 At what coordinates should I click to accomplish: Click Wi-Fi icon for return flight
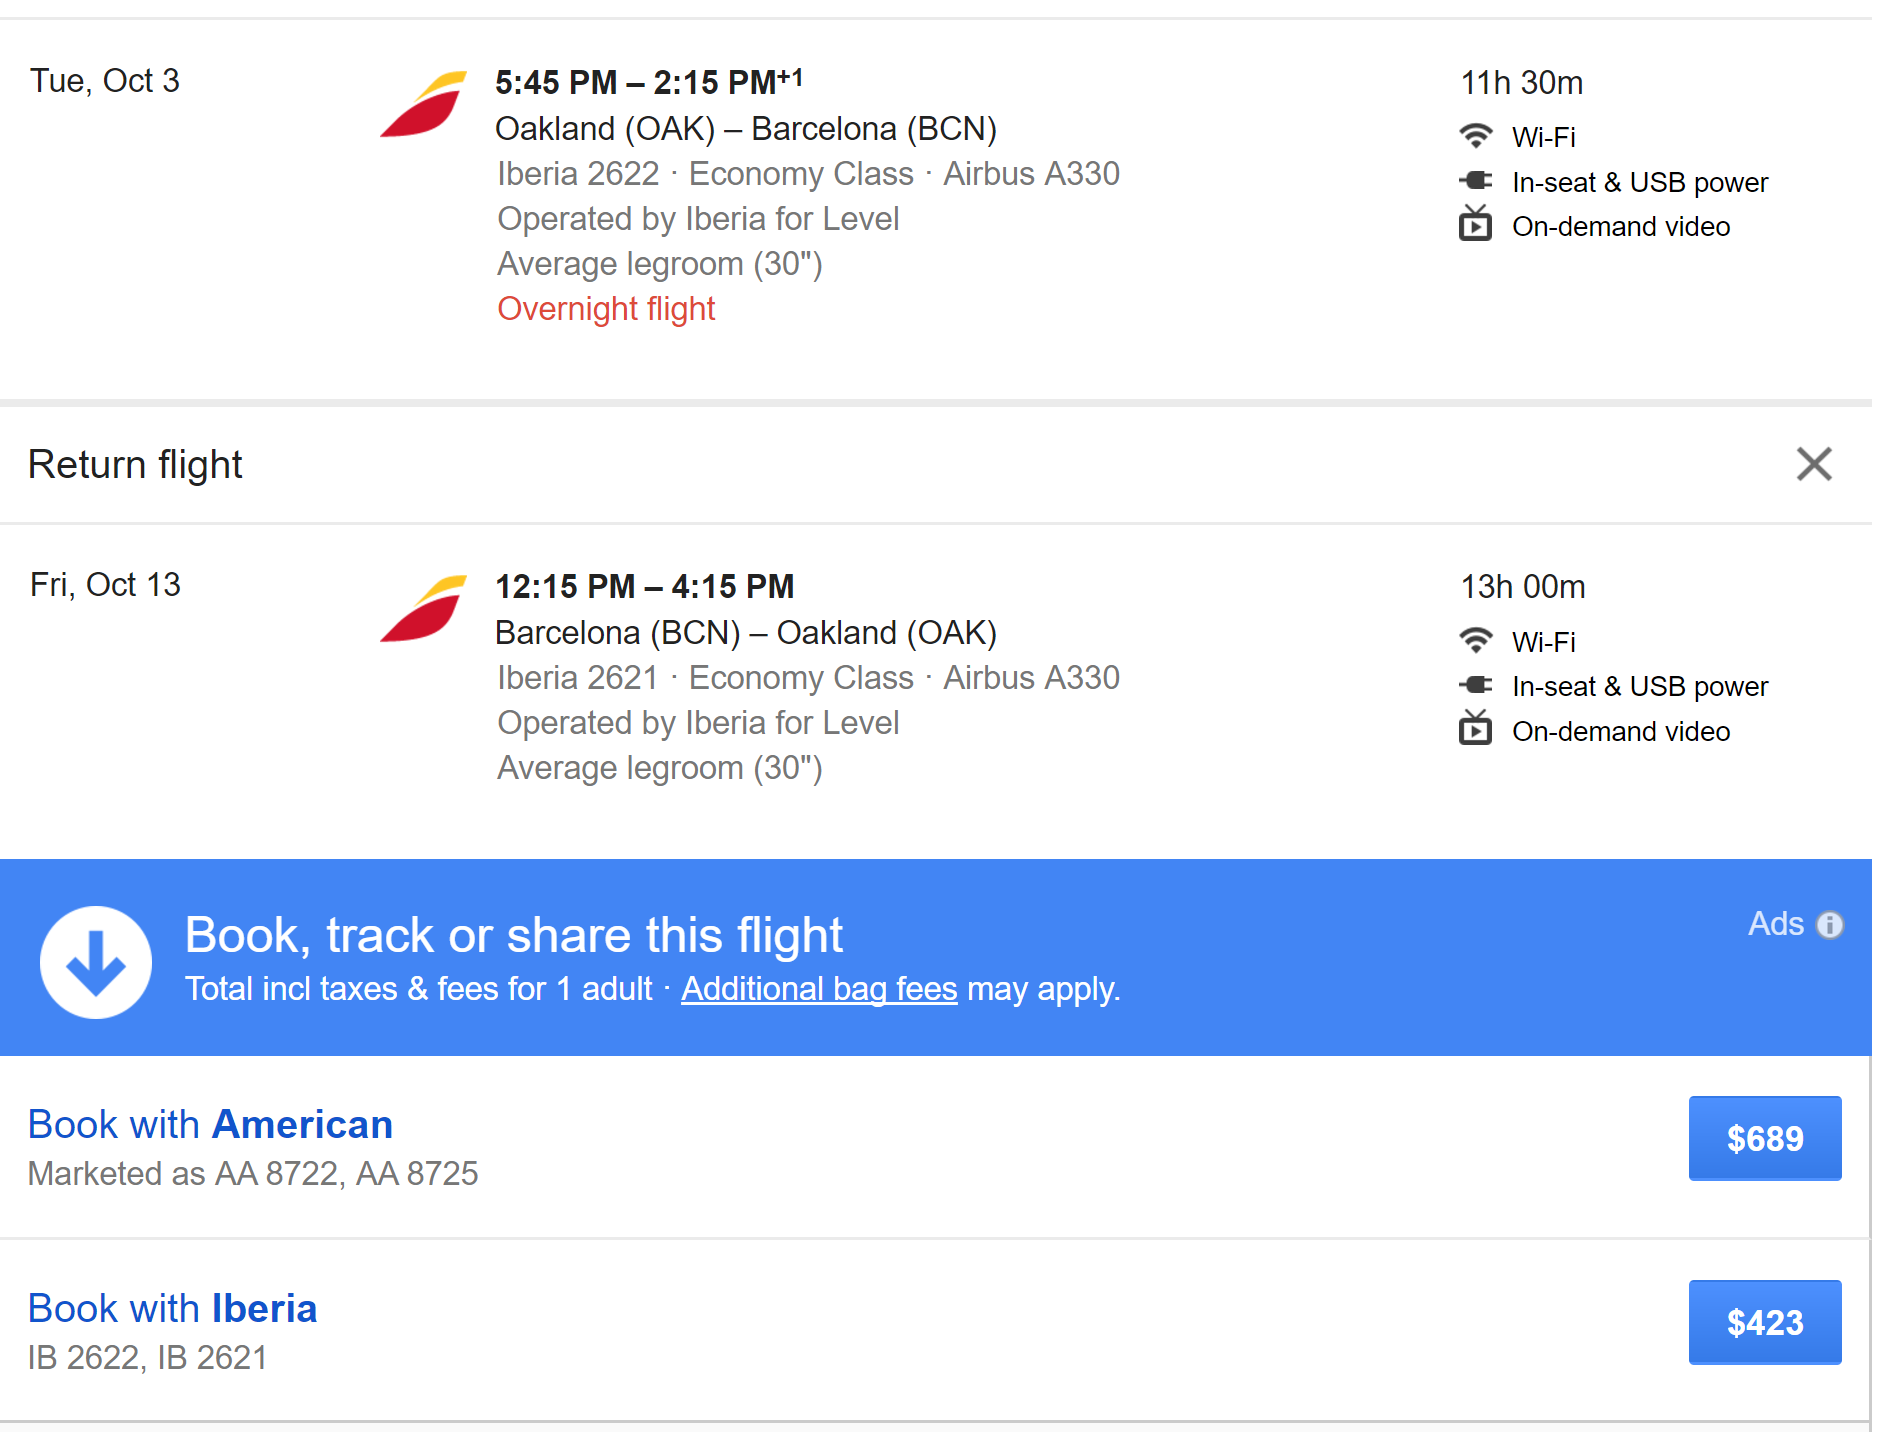pyautogui.click(x=1475, y=640)
